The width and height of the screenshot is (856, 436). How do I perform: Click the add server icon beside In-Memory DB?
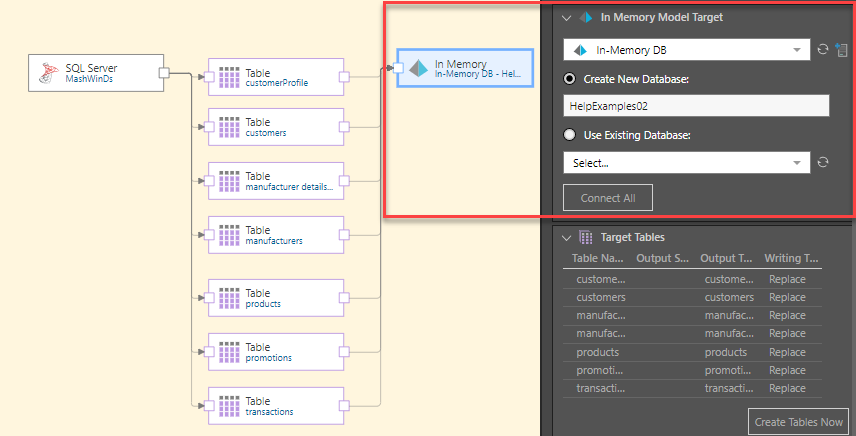point(841,49)
